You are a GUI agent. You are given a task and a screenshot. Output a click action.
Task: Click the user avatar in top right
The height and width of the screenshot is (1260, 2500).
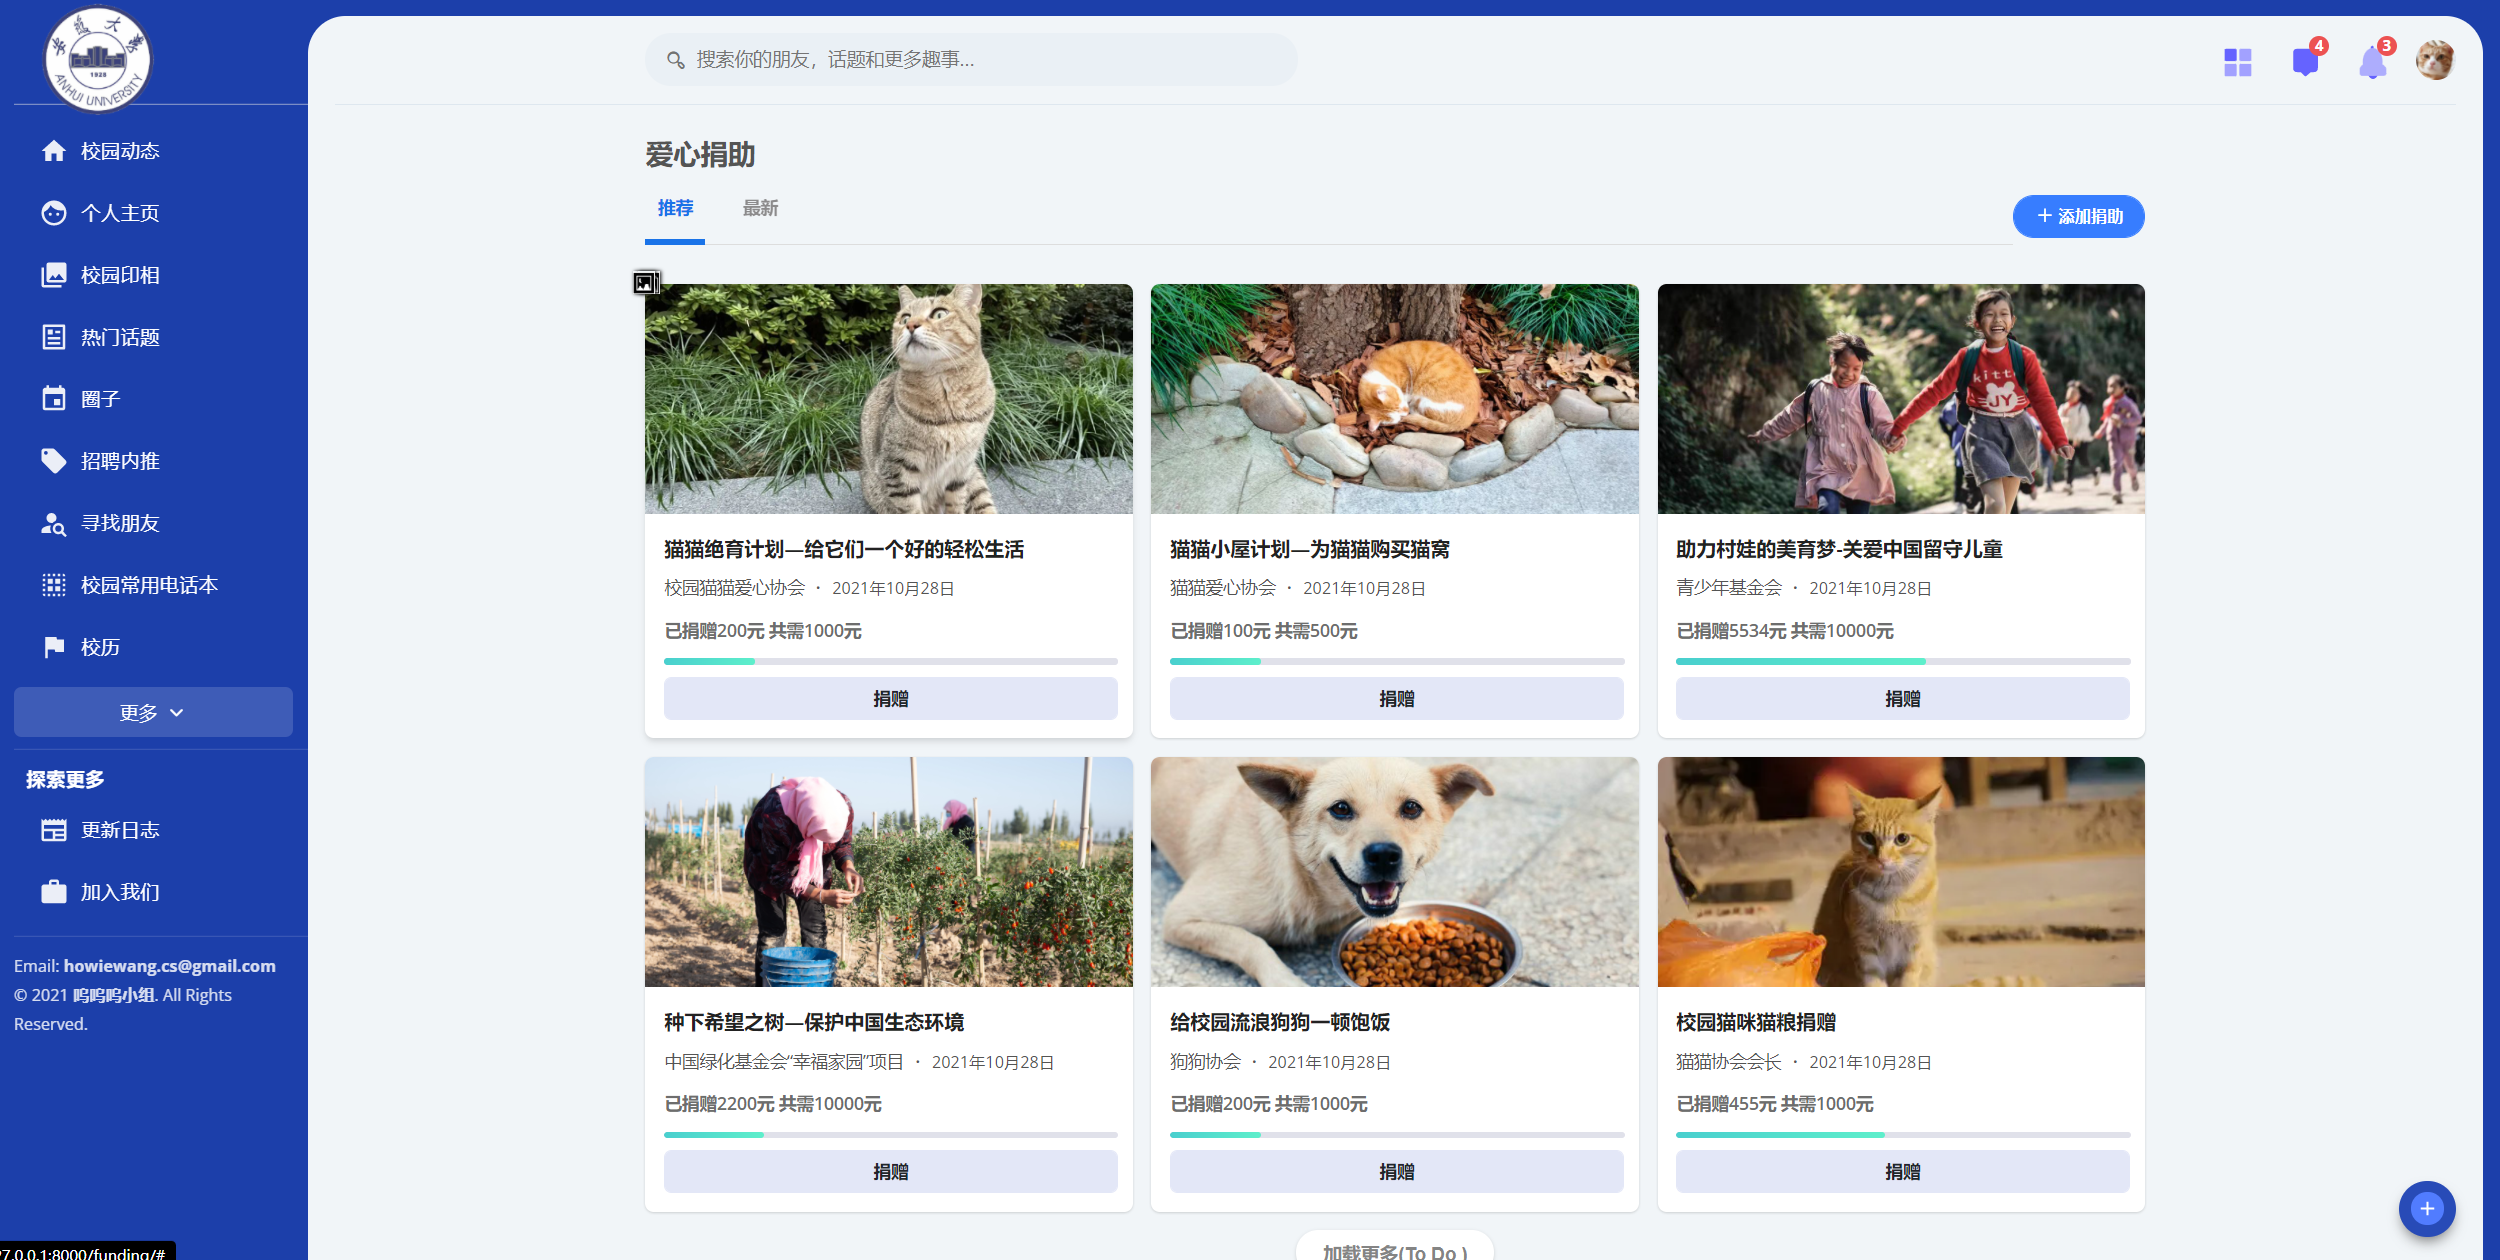tap(2434, 61)
